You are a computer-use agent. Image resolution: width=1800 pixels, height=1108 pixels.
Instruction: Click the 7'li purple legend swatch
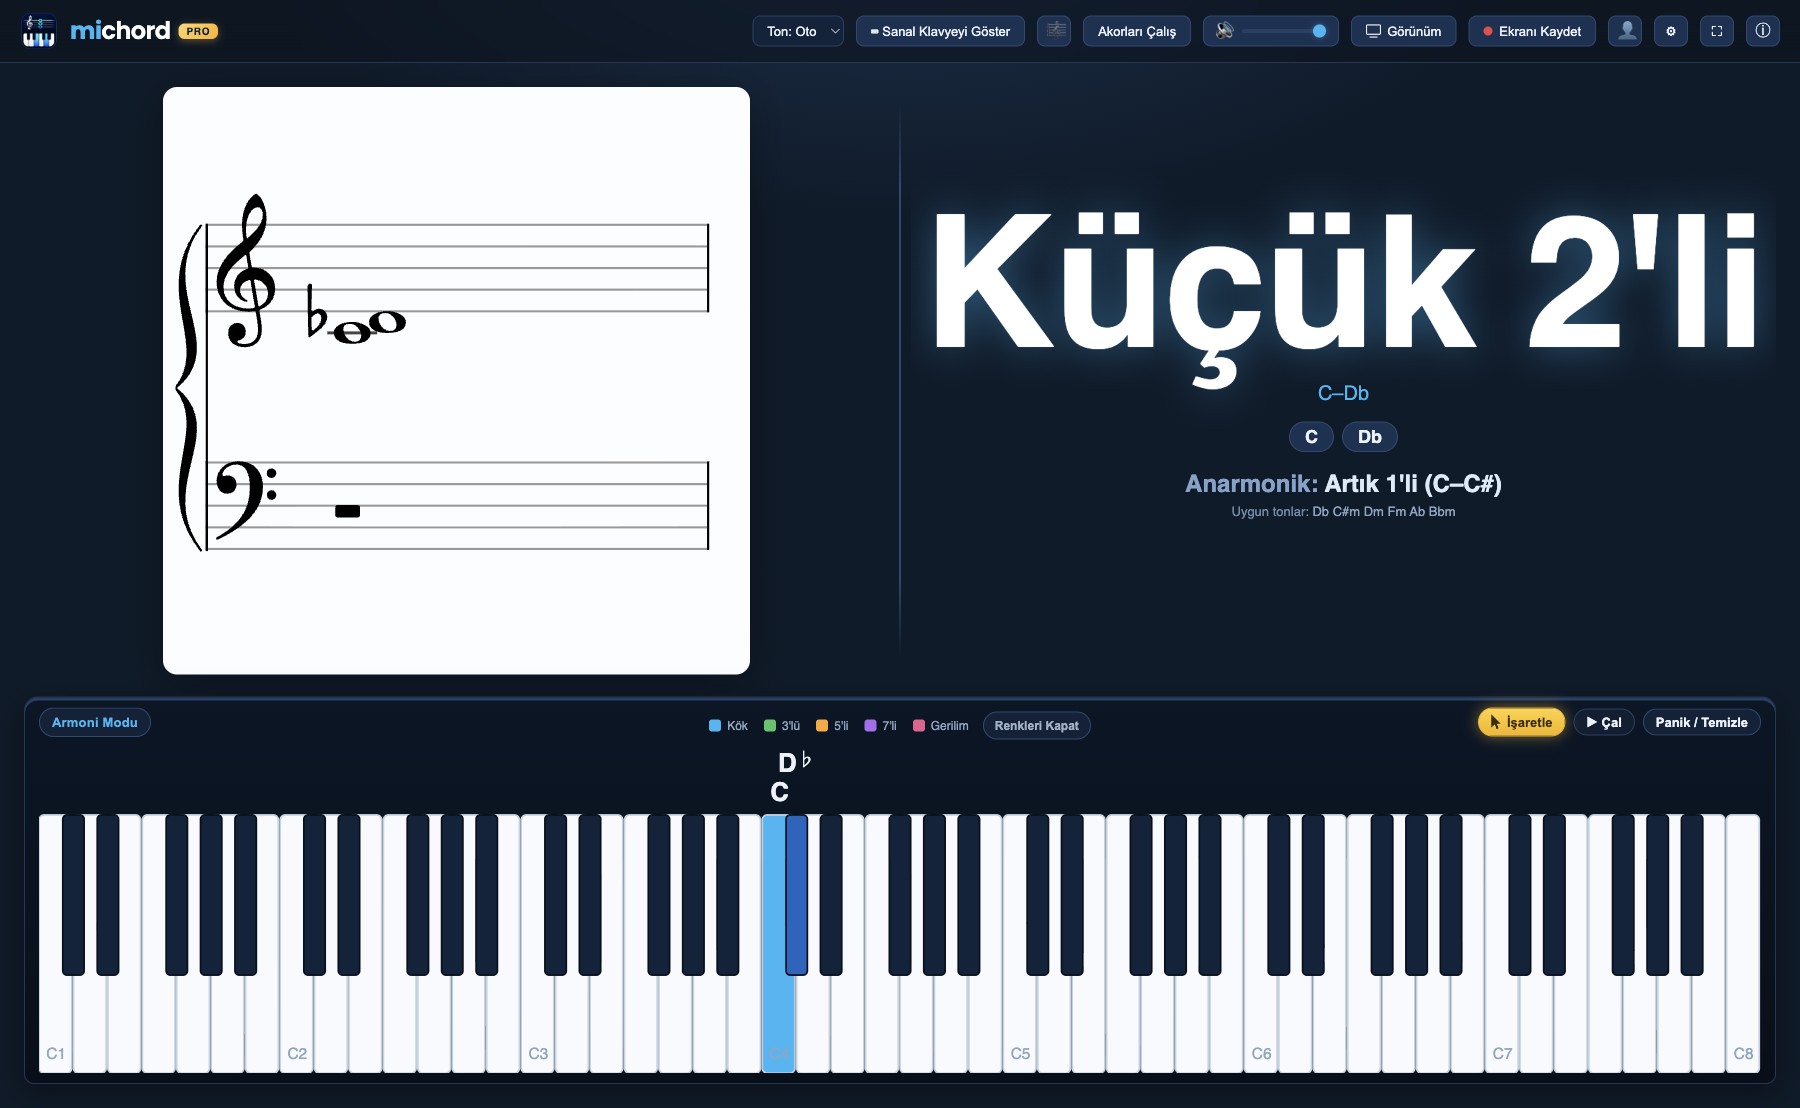[x=870, y=726]
